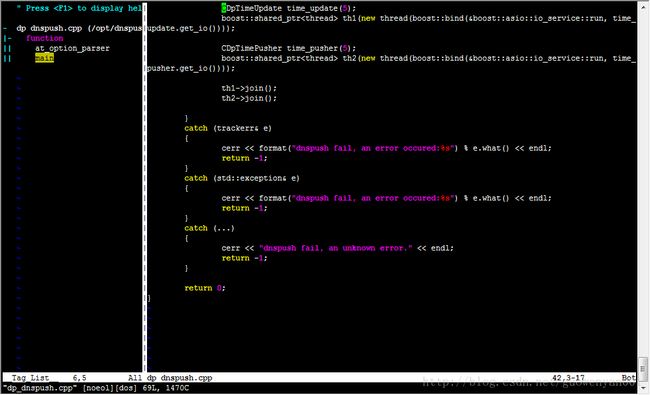Click return -1 under catch (...)

pos(244,258)
